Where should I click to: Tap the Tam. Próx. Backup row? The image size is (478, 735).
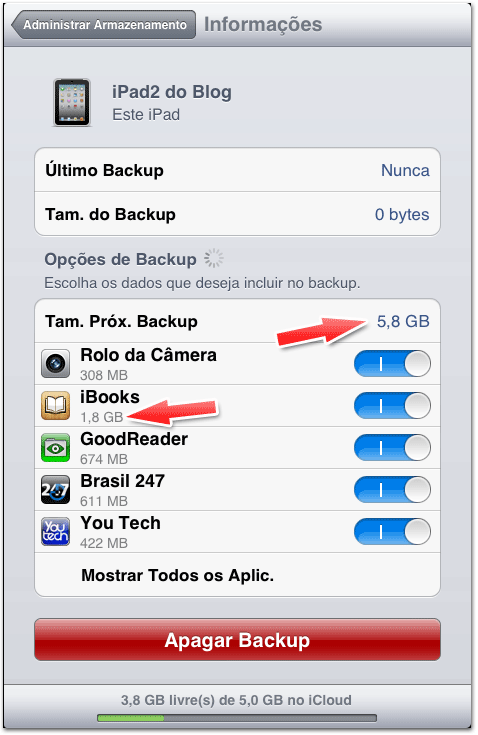tap(237, 321)
